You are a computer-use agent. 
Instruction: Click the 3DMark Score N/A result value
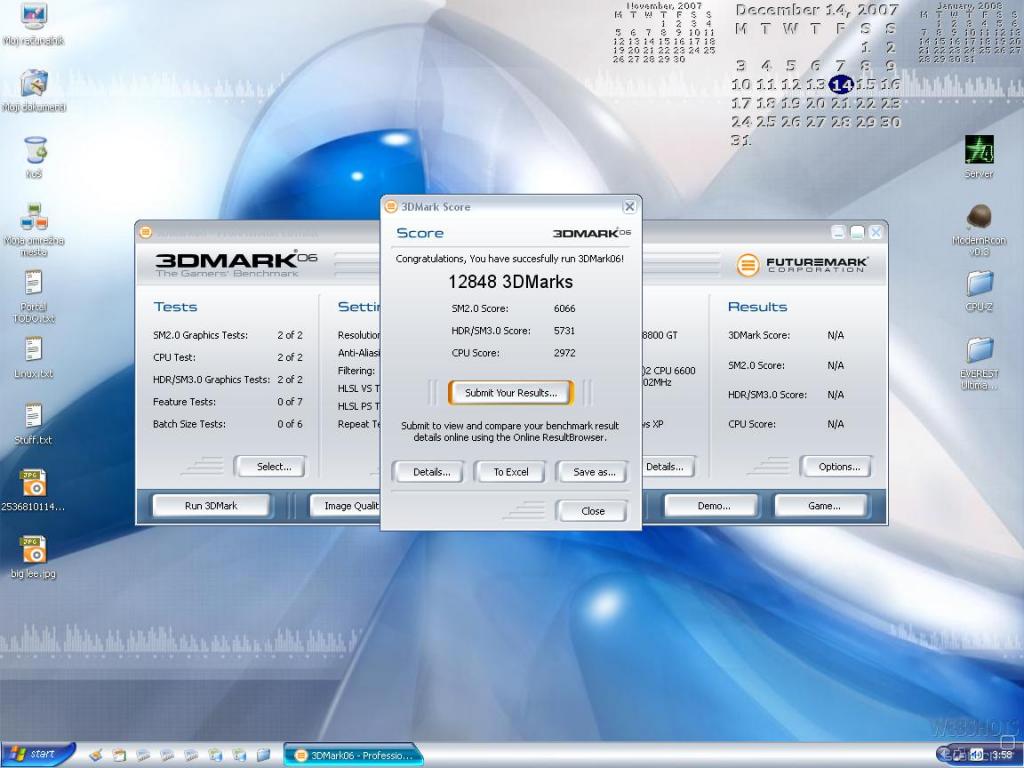click(x=835, y=335)
